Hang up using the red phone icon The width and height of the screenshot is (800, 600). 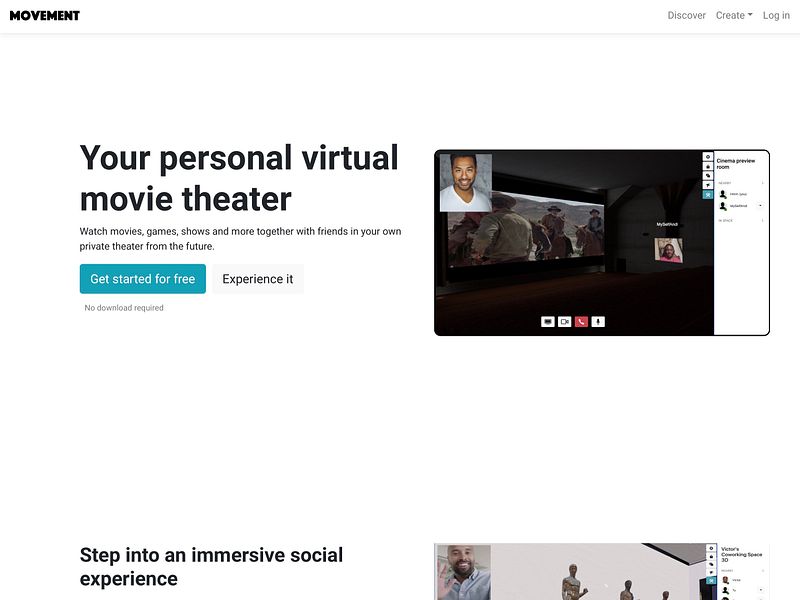pos(581,321)
